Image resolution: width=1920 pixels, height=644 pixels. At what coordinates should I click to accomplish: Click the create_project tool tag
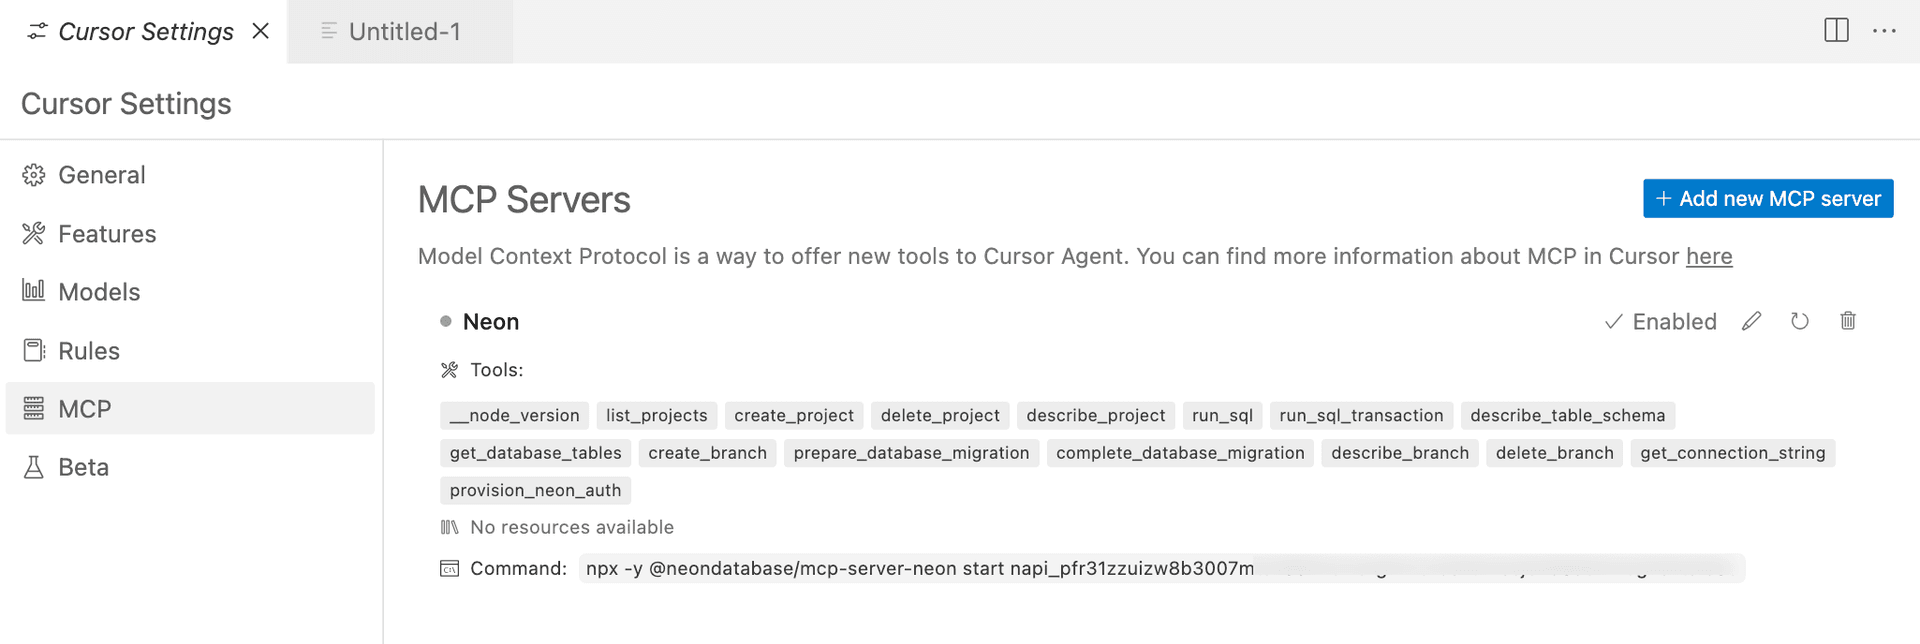[x=793, y=416]
